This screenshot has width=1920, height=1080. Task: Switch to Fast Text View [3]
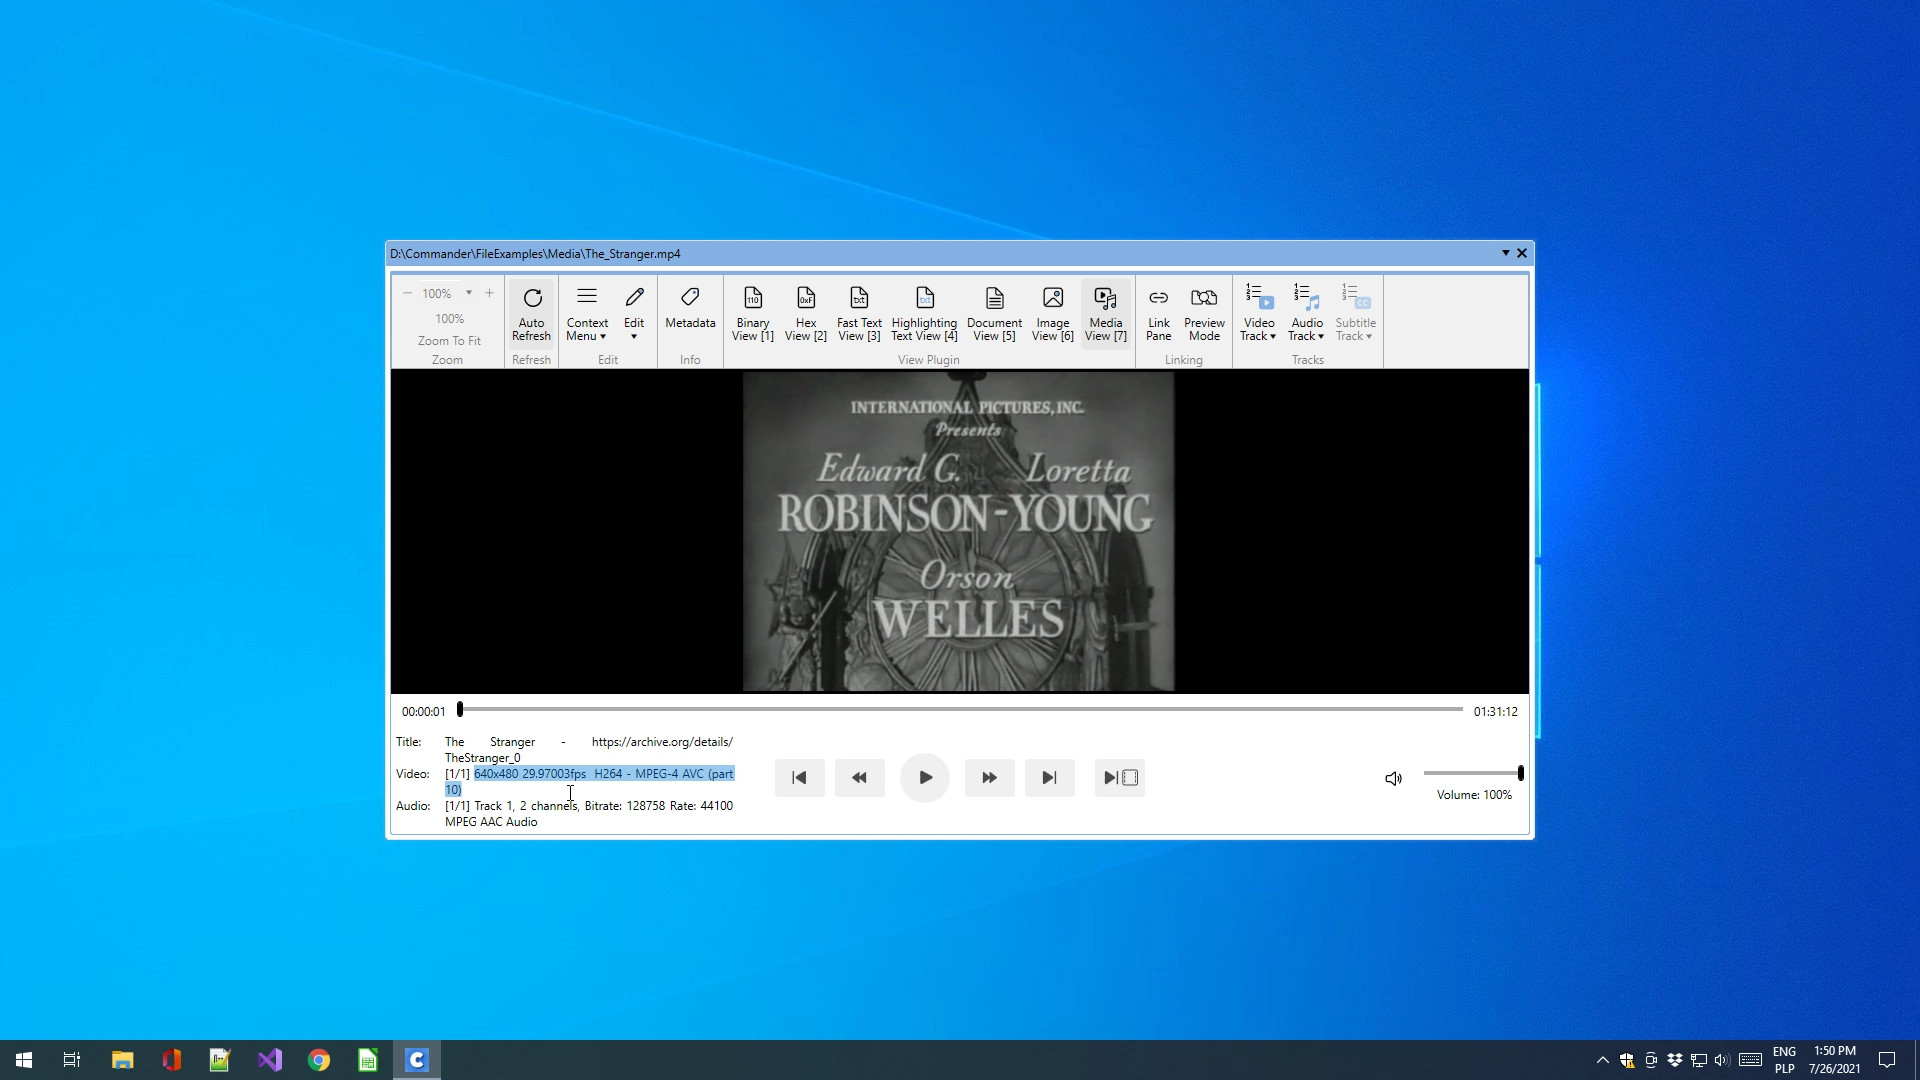pyautogui.click(x=859, y=313)
